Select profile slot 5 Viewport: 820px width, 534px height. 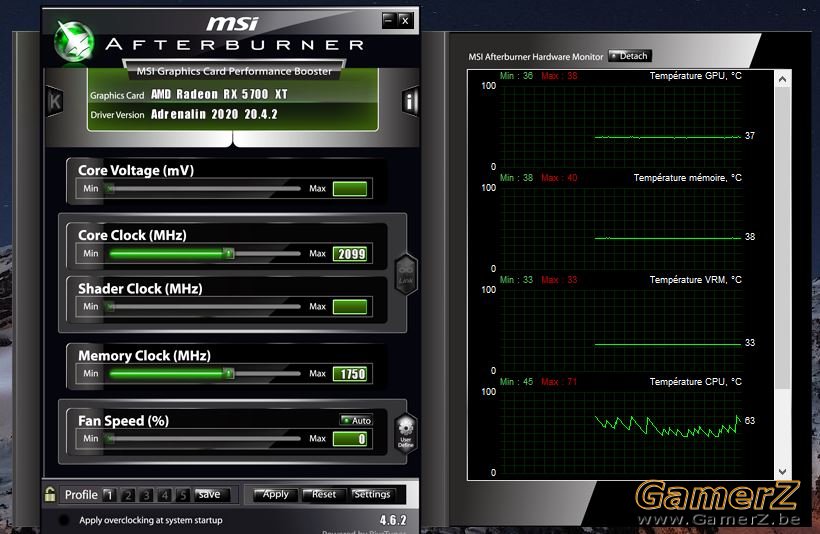(183, 495)
